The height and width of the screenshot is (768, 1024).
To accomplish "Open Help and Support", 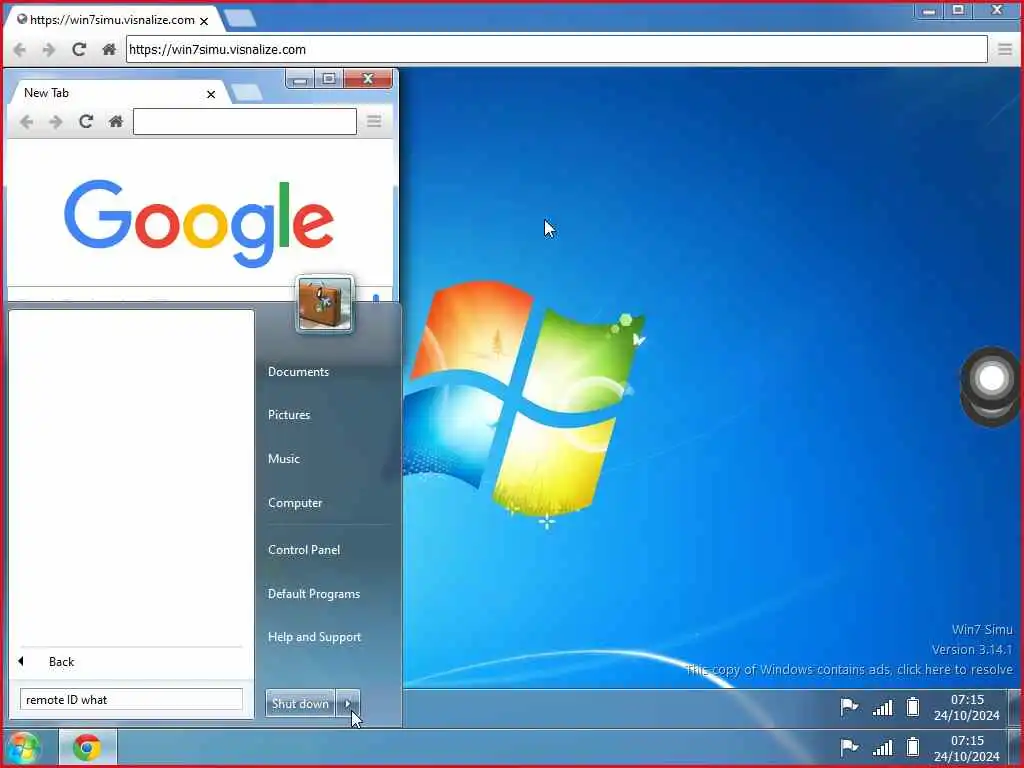I will coord(314,637).
